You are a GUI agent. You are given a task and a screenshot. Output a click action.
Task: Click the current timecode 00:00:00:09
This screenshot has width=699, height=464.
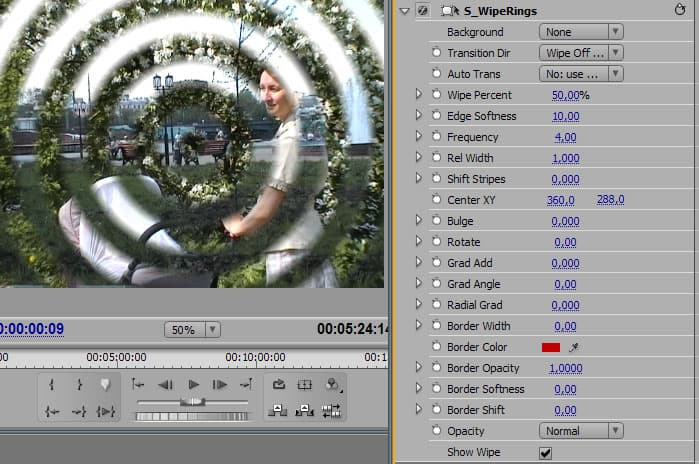click(x=32, y=329)
